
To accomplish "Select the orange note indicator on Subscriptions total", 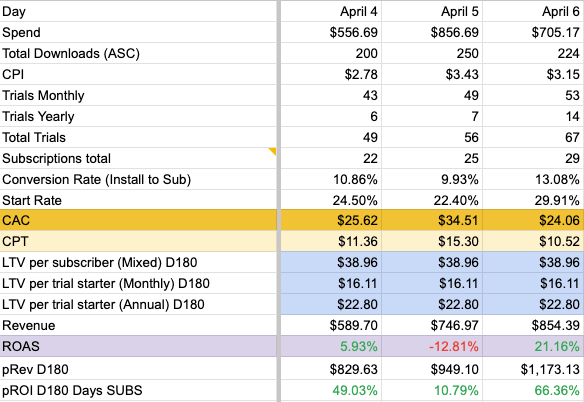I will [x=273, y=151].
